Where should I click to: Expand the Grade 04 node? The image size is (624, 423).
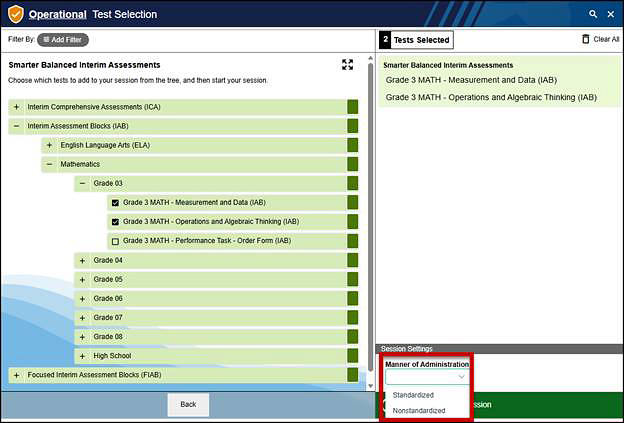coord(82,261)
